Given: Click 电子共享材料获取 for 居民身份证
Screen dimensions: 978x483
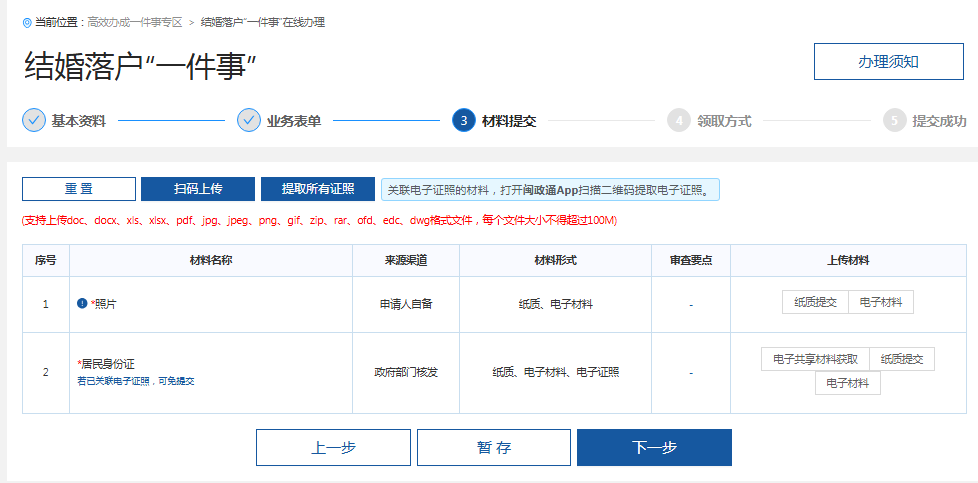Looking at the screenshot, I should coord(815,359).
